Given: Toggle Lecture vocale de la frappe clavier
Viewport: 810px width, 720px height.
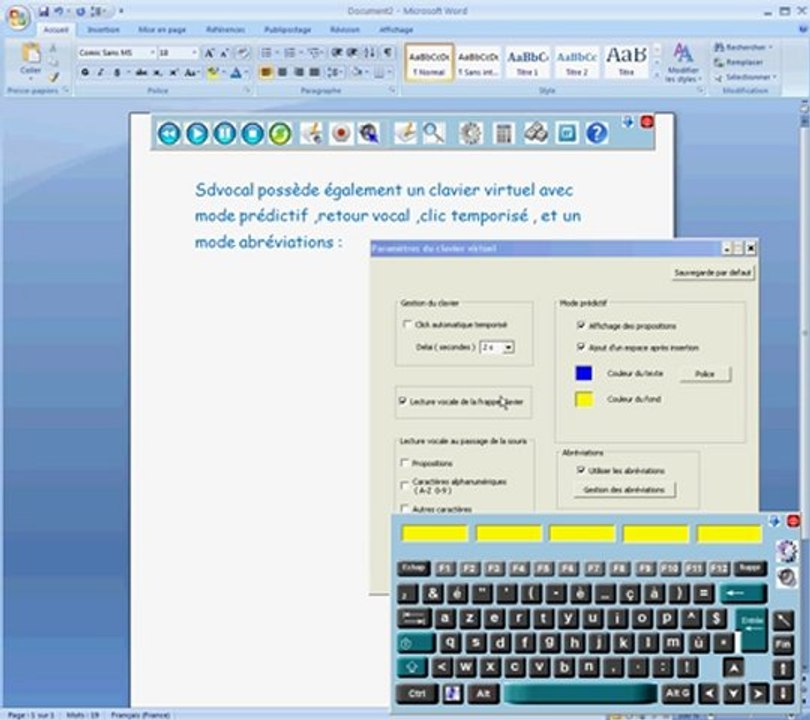Looking at the screenshot, I should tap(402, 401).
